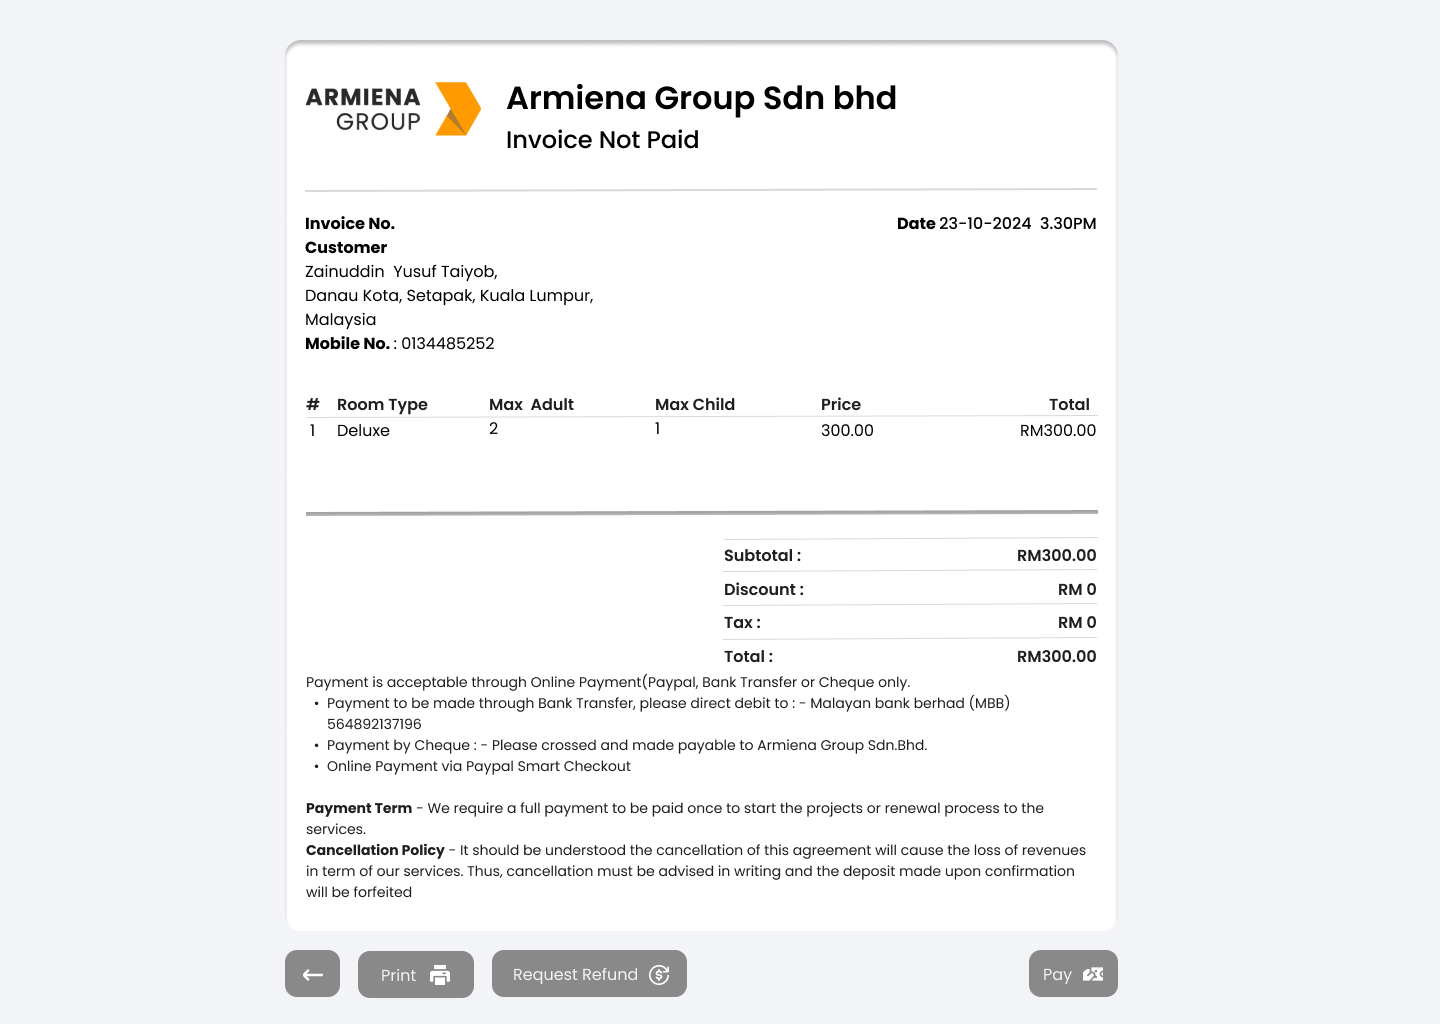Click the refund dollar icon
The height and width of the screenshot is (1024, 1440).
659,975
